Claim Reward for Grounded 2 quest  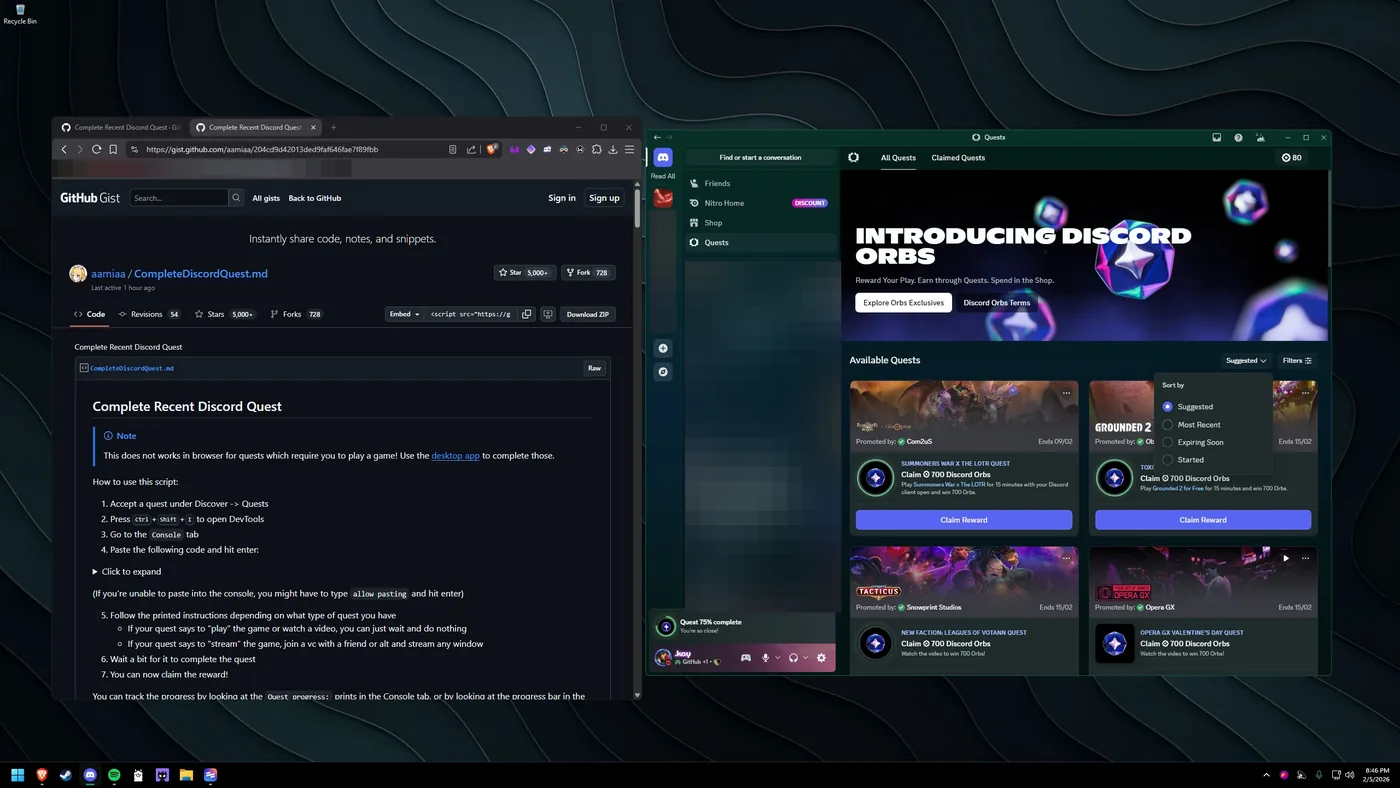(x=1203, y=520)
